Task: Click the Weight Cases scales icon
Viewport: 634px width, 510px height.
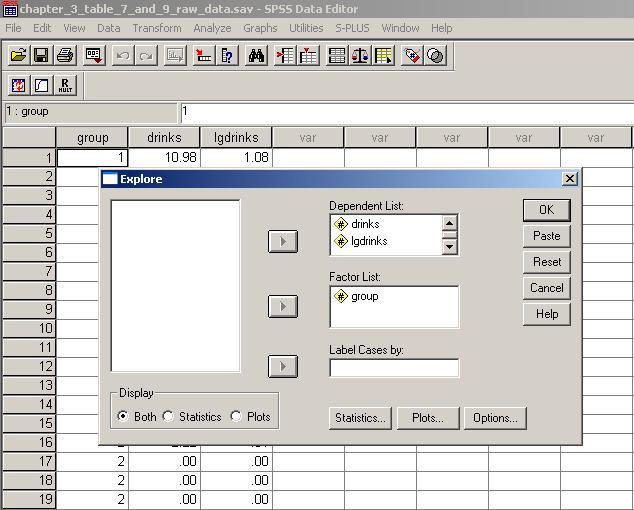Action: (360, 55)
